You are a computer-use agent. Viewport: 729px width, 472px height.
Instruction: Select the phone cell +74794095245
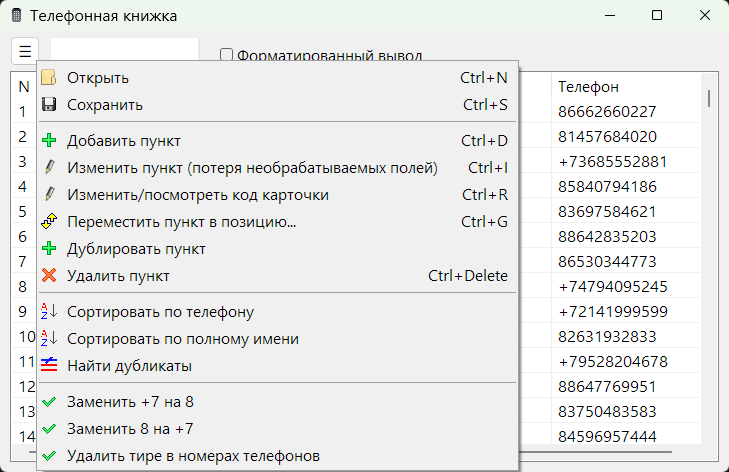[x=612, y=287]
